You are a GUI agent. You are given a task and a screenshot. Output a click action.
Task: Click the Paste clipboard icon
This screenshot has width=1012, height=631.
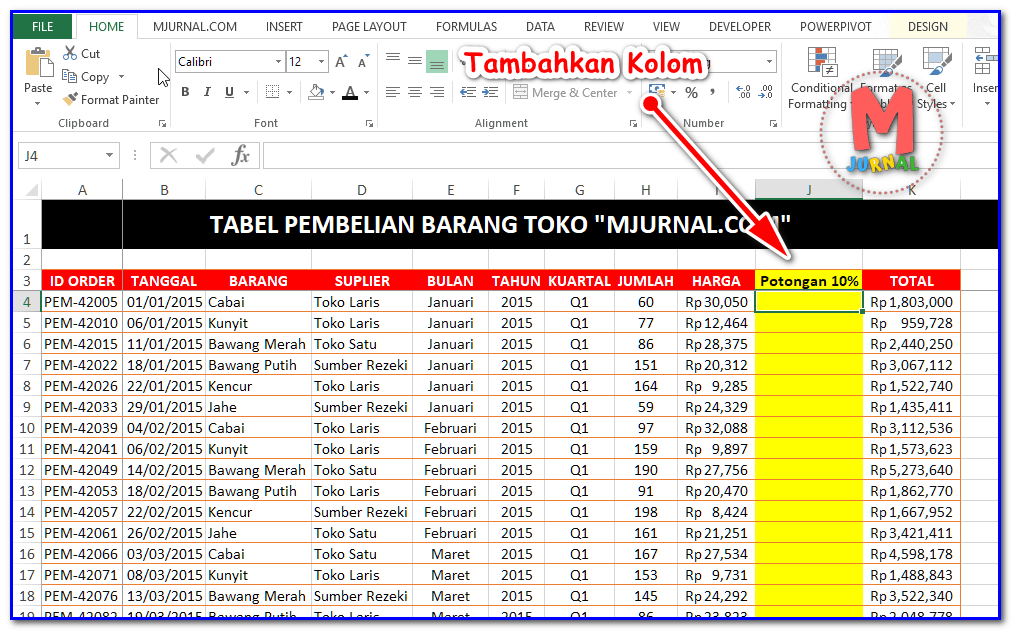click(x=39, y=63)
